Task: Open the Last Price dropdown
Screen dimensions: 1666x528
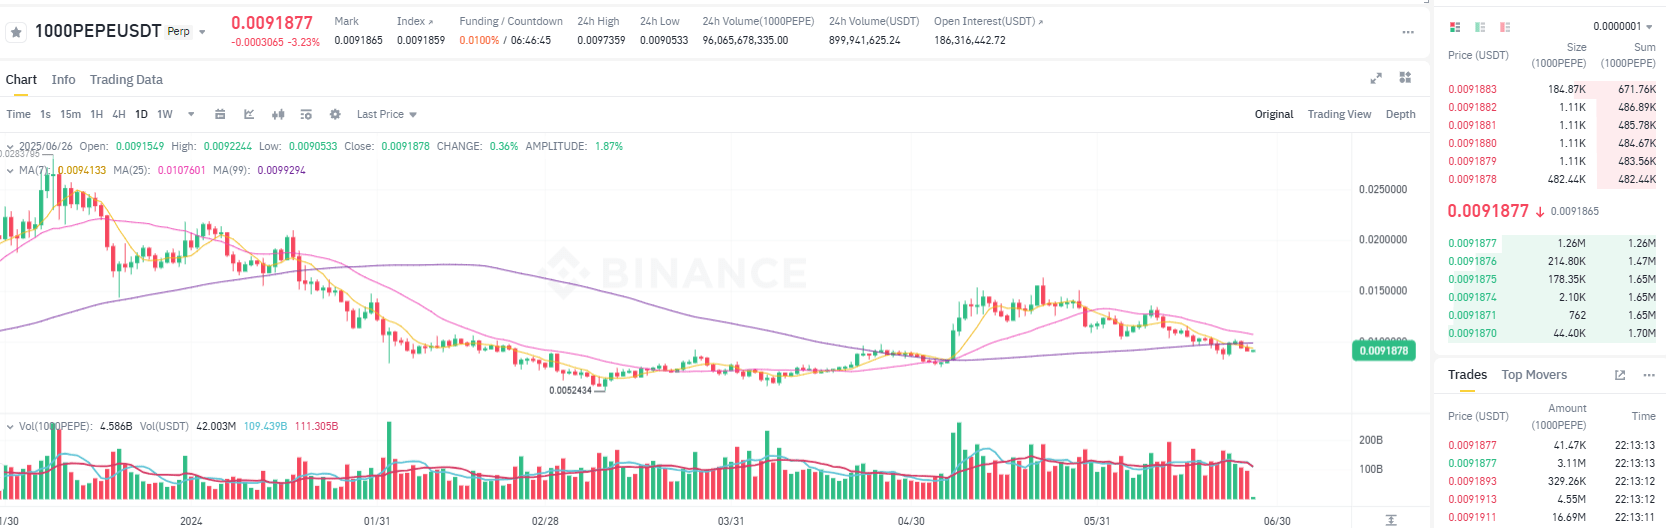Action: point(386,114)
